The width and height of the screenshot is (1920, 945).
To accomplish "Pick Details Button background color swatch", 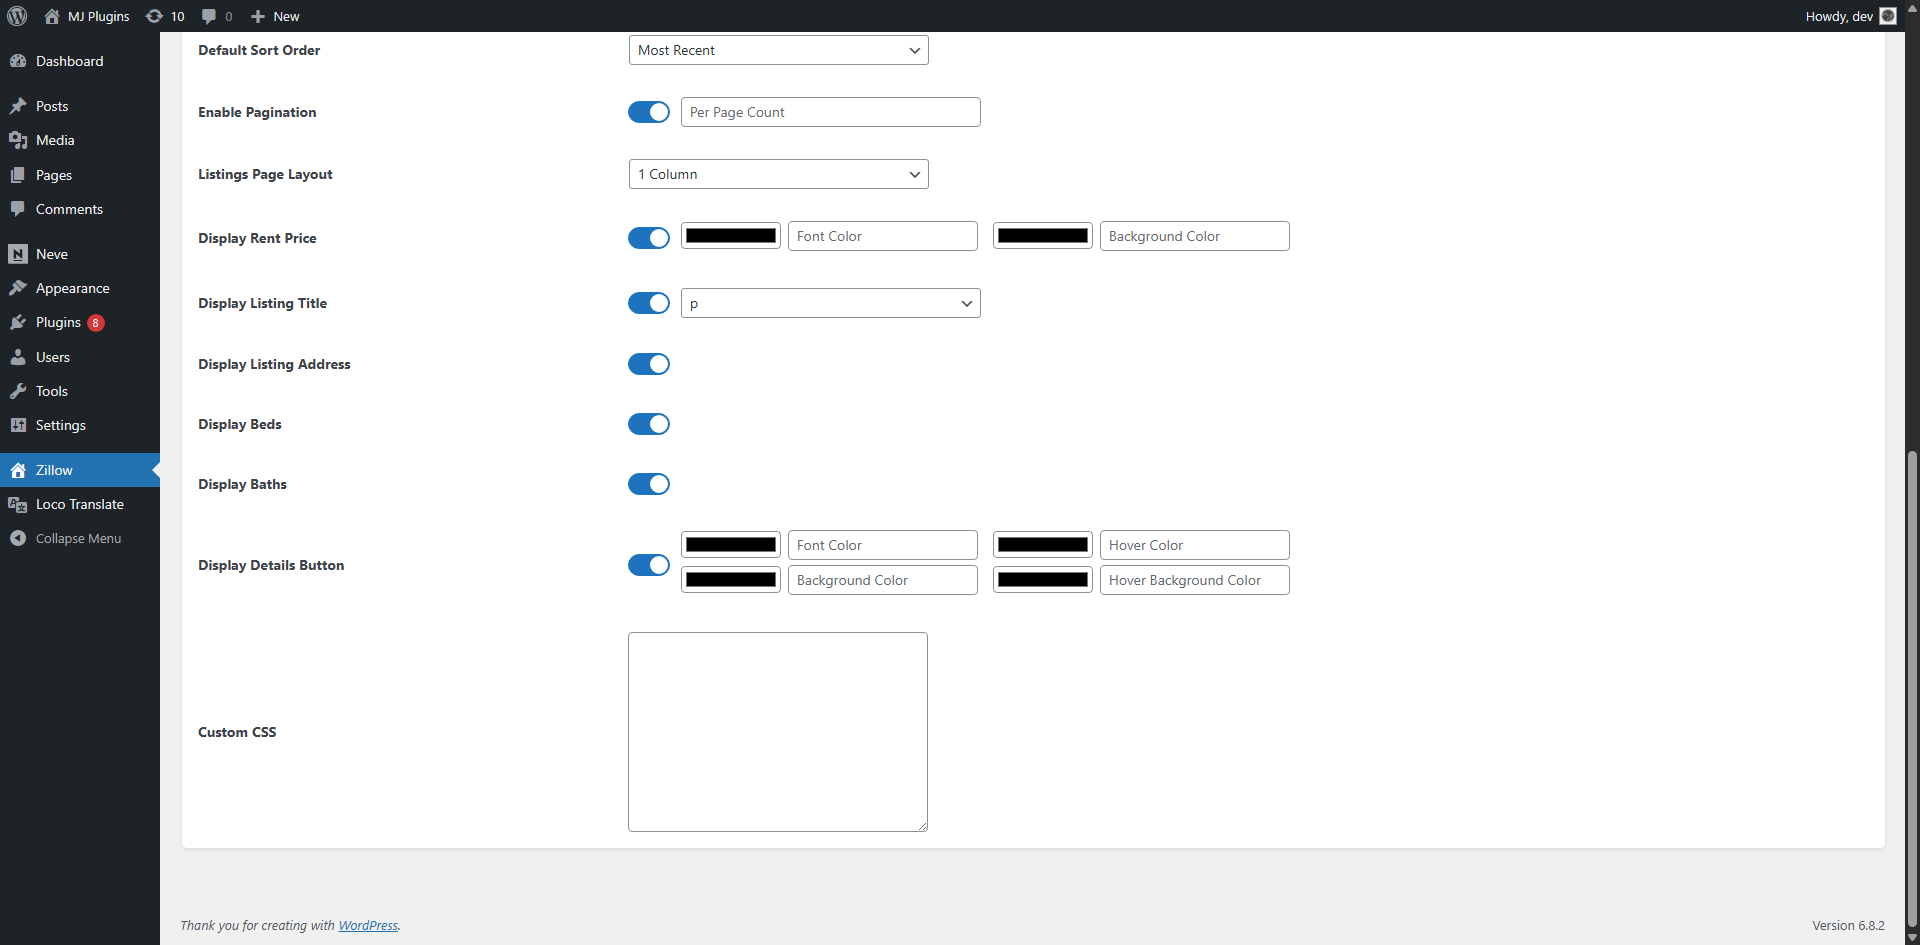I will coord(731,580).
